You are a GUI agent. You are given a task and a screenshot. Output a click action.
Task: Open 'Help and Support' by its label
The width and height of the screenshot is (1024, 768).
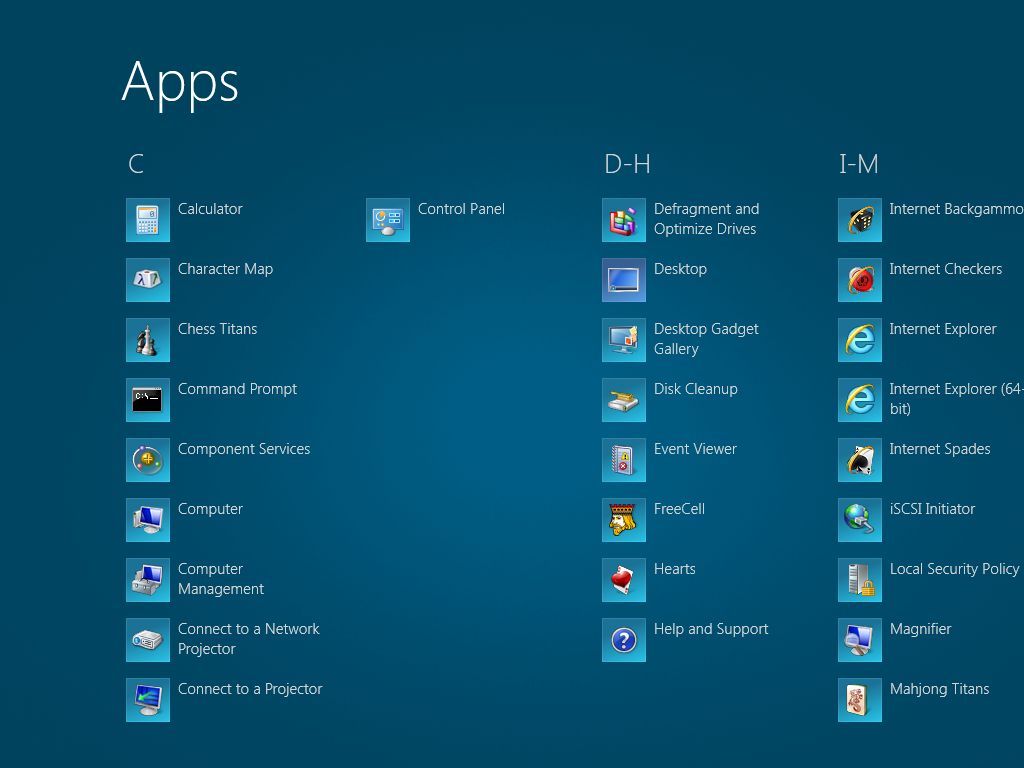coord(711,630)
